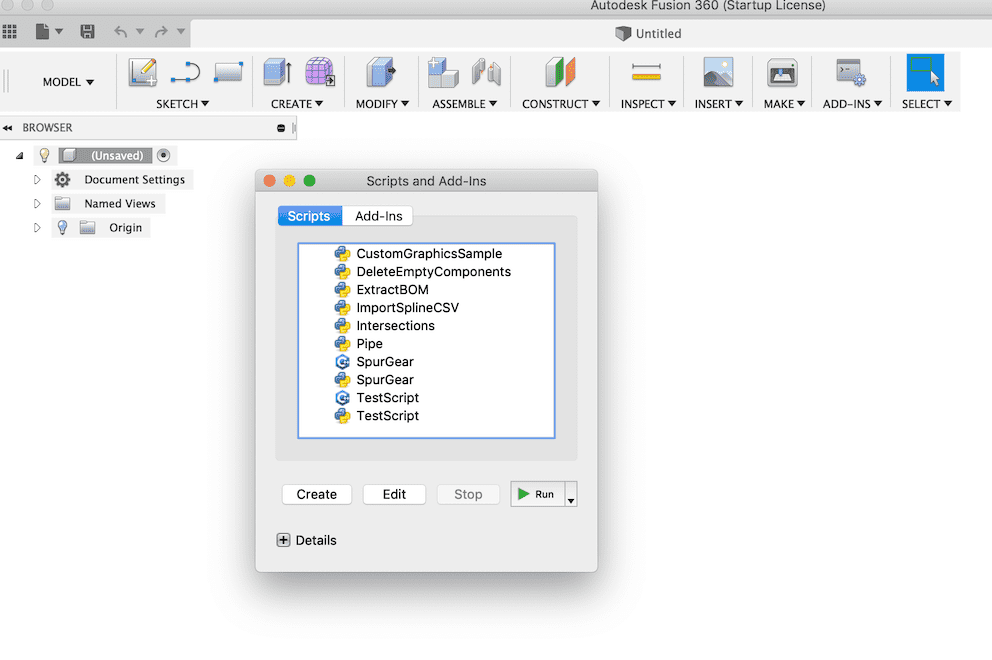Viewport: 992px width, 660px height.
Task: Select the Create Form sculpt icon
Action: point(320,72)
